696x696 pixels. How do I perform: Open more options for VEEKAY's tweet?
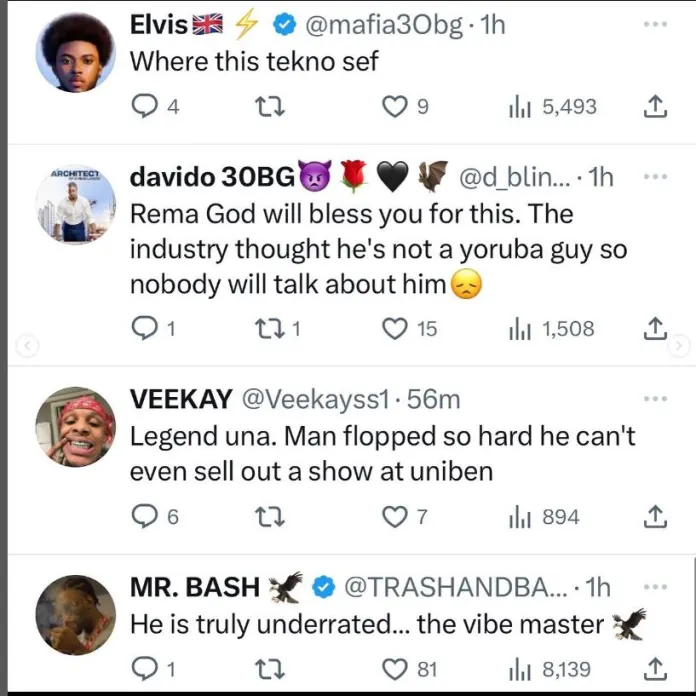(655, 399)
